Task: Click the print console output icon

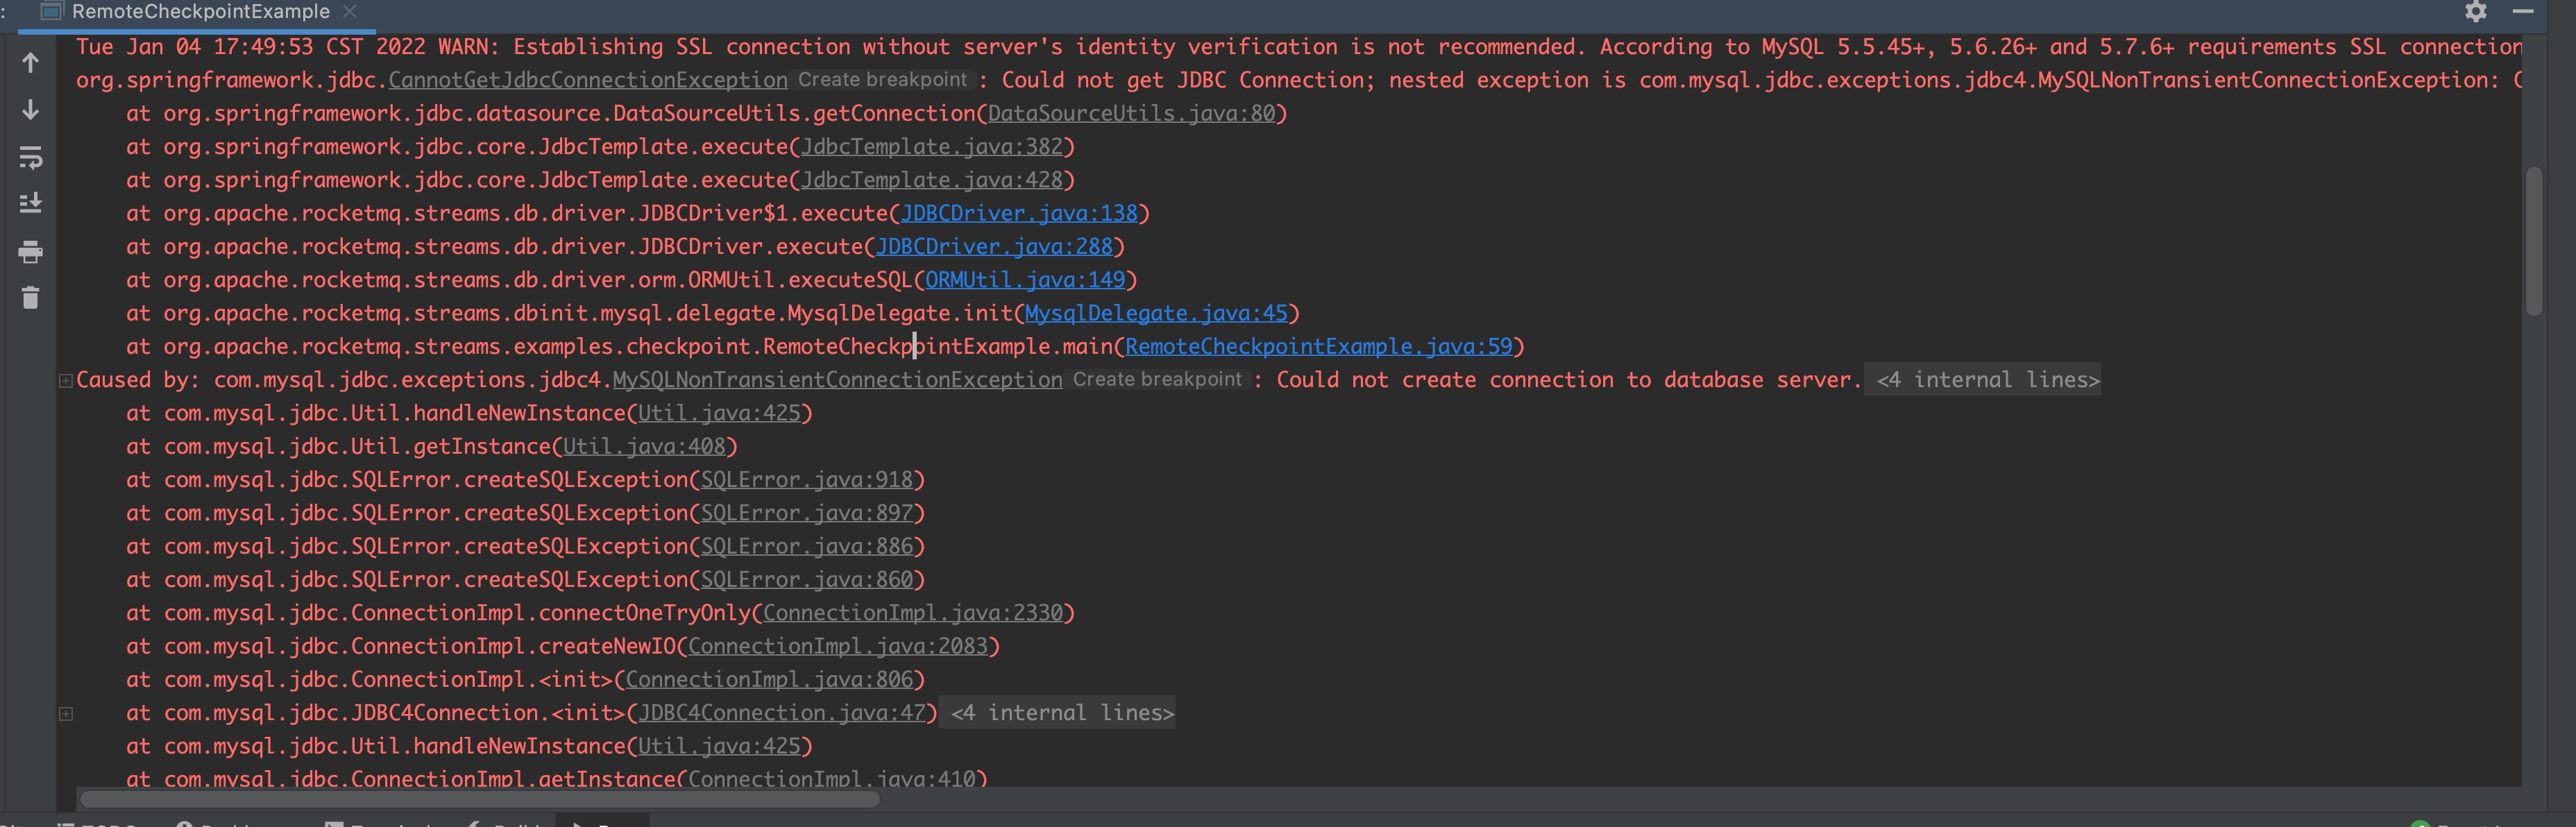Action: pyautogui.click(x=30, y=251)
